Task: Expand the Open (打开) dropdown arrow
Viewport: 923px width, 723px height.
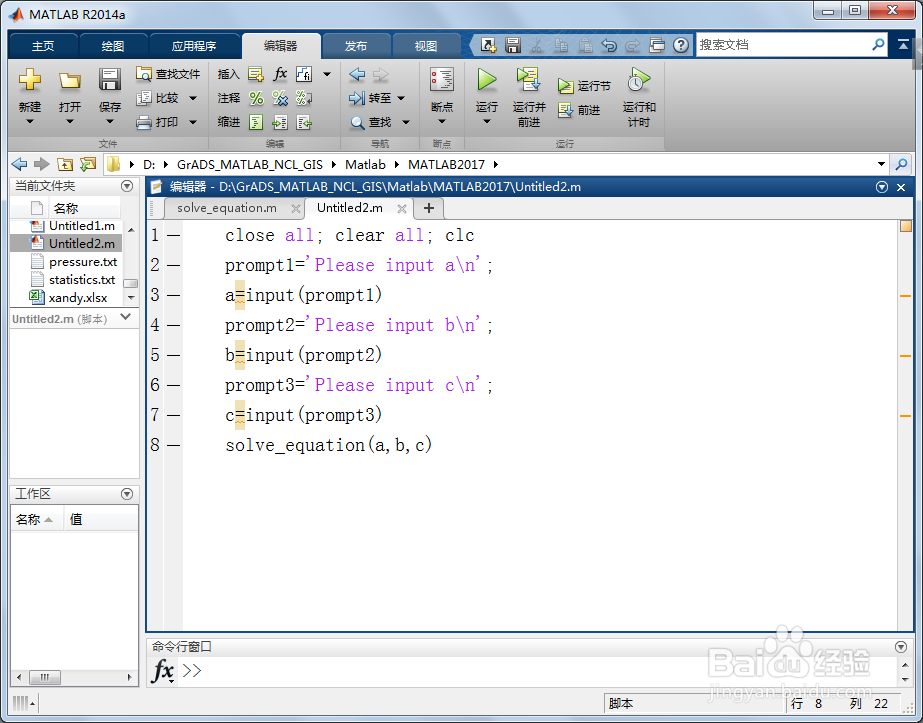Action: [69, 122]
